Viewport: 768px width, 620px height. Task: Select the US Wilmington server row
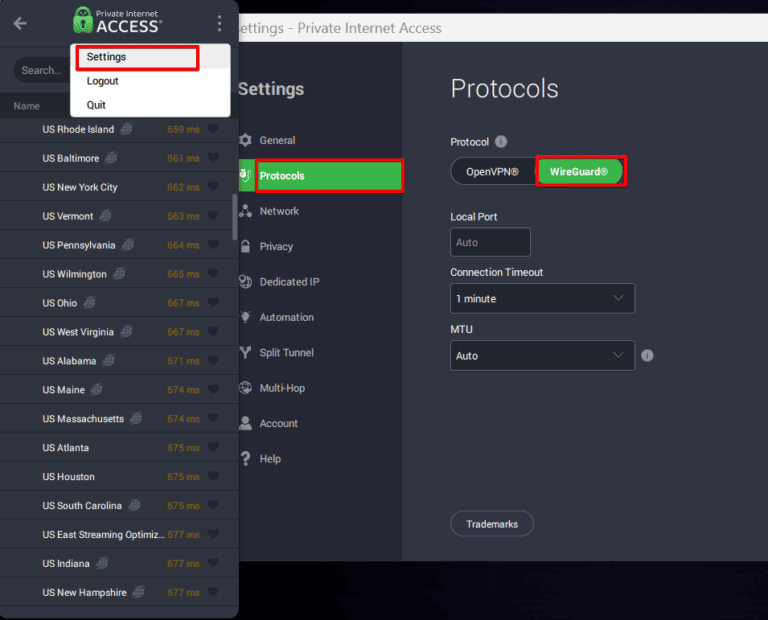point(119,274)
